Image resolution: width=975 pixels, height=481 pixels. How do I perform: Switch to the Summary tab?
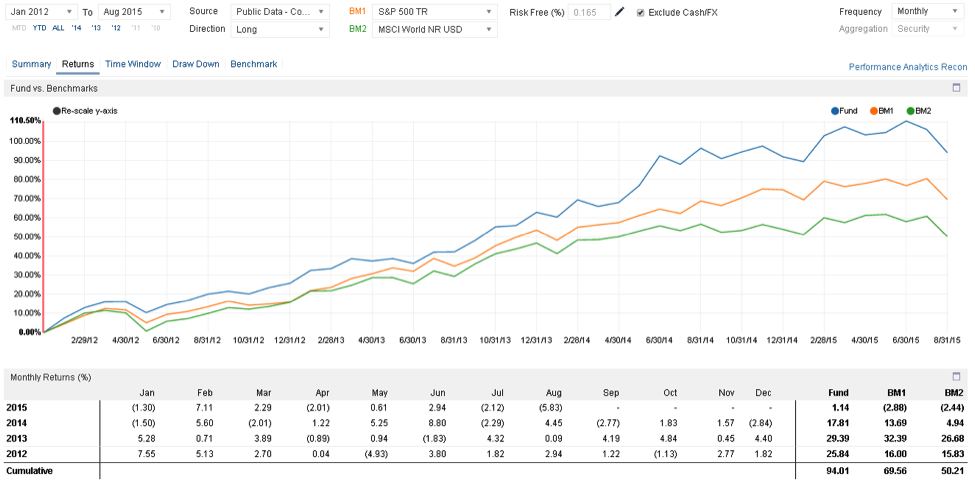coord(31,64)
